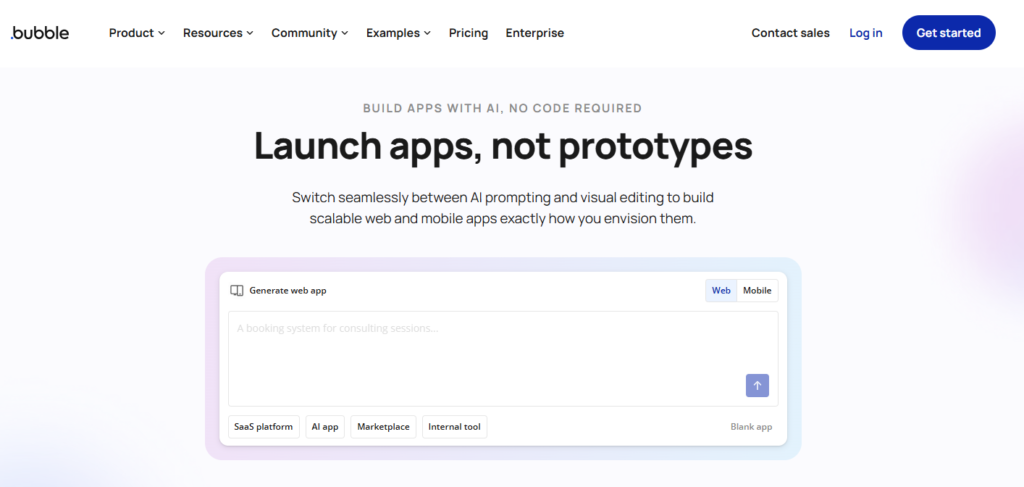This screenshot has width=1024, height=487.
Task: Pick the Marketplace suggestion chip
Action: tap(383, 427)
